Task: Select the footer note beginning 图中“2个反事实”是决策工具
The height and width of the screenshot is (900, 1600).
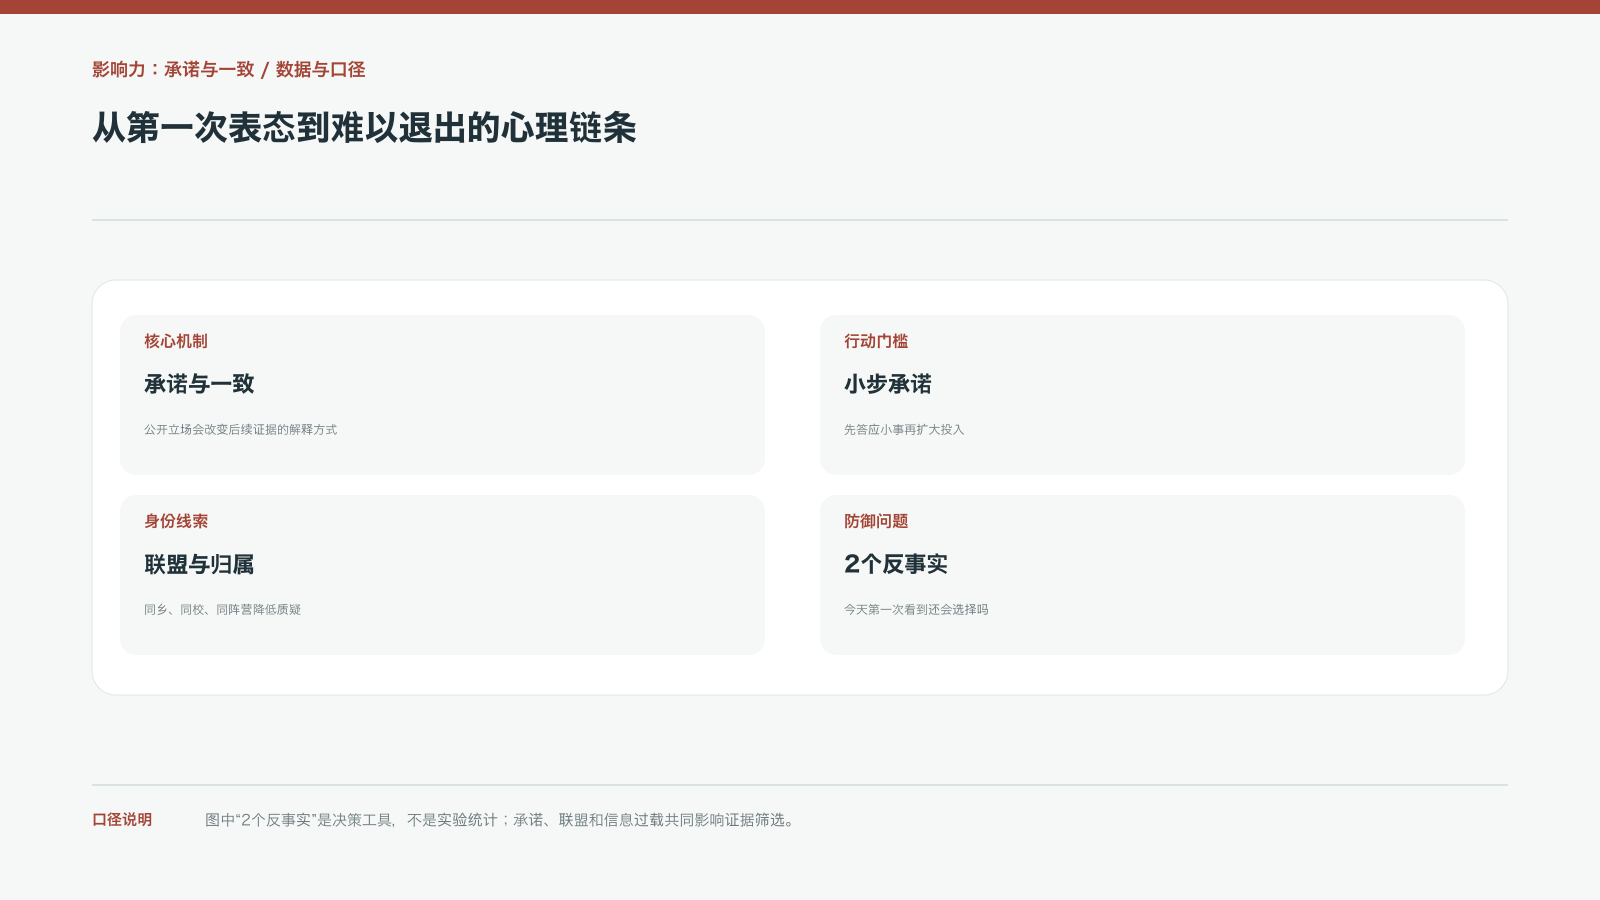Action: coord(501,820)
